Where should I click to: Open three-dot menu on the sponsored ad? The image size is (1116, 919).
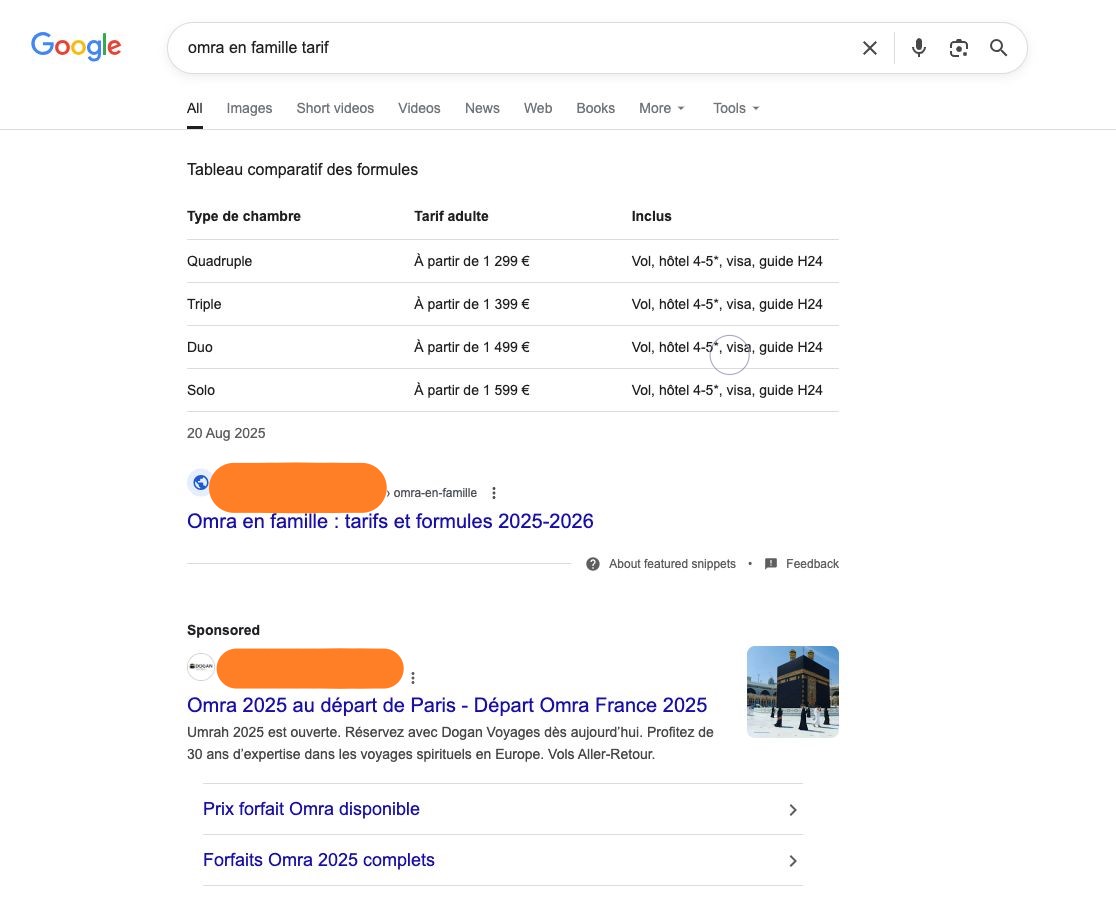pos(413,677)
